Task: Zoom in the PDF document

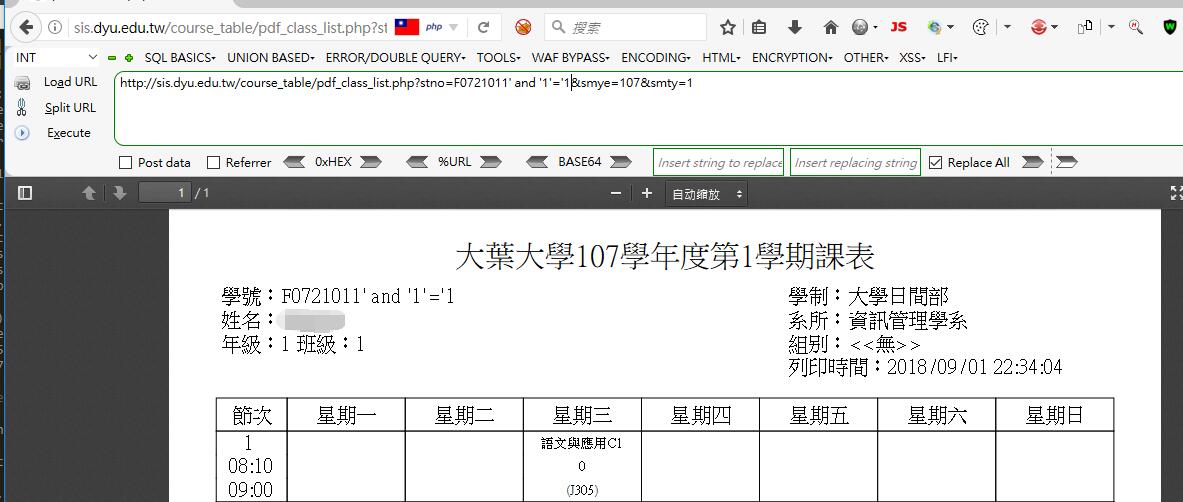Action: pos(647,193)
